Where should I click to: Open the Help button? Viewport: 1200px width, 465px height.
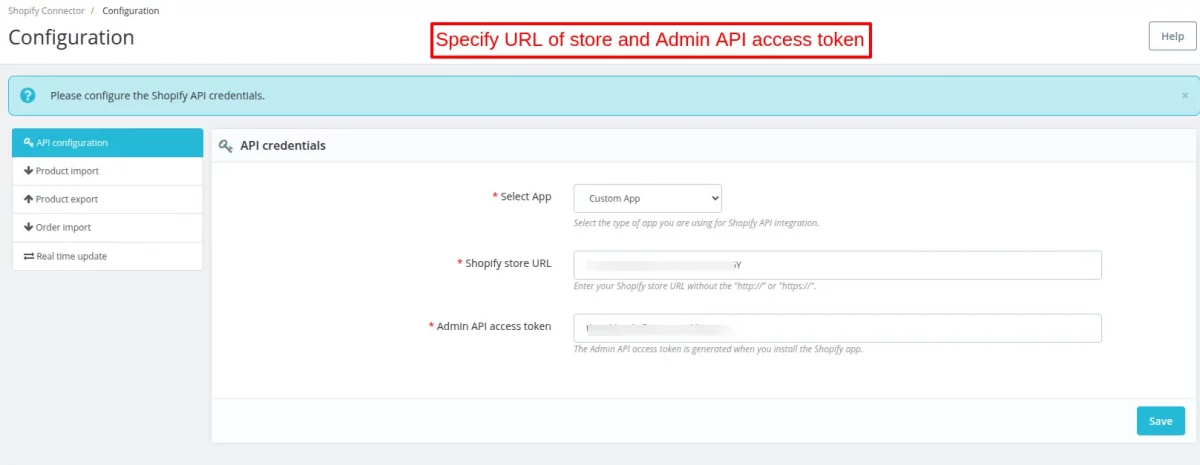coord(1172,36)
